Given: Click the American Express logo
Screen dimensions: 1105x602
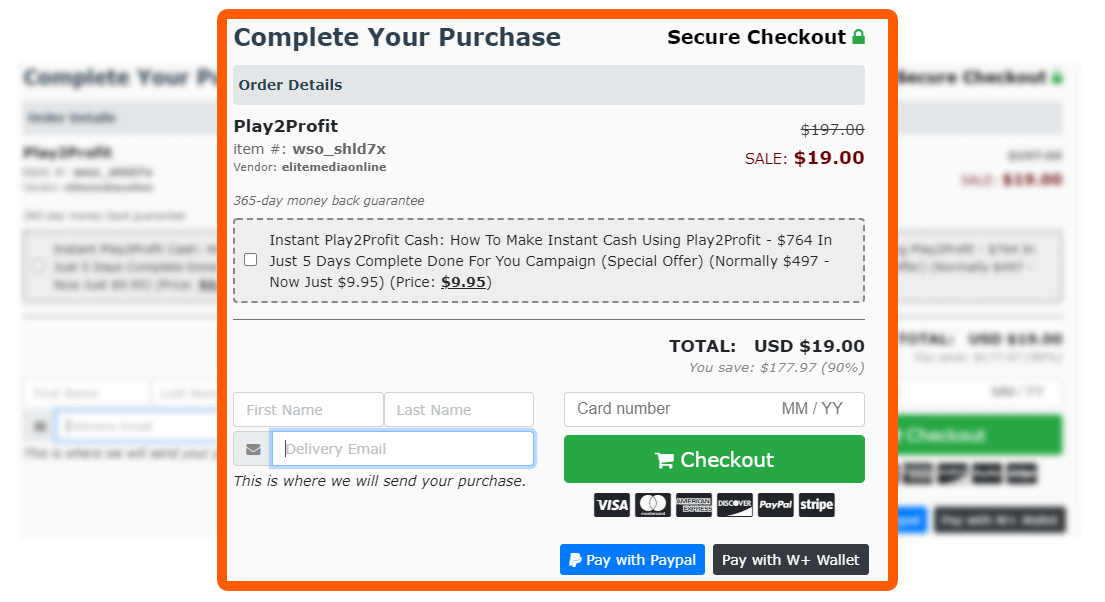Looking at the screenshot, I should pos(693,505).
